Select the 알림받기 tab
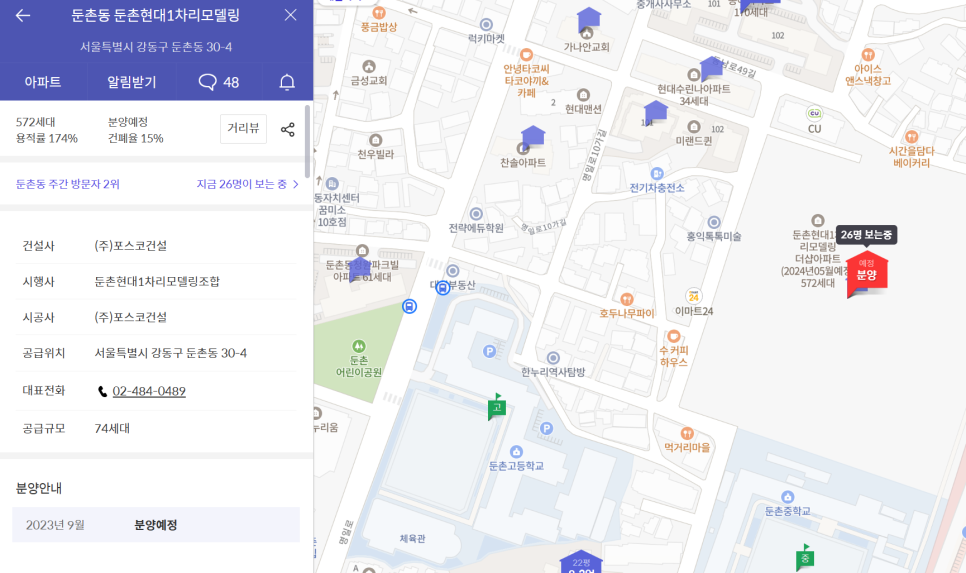This screenshot has height=573, width=966. point(132,82)
